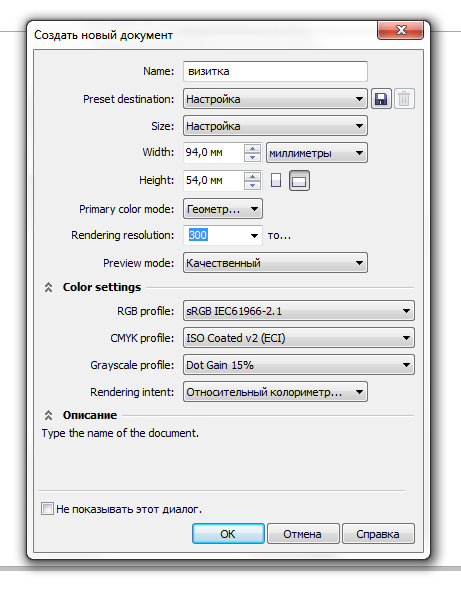The height and width of the screenshot is (590, 461).
Task: Open the миллиметры units dropdown
Action: [x=316, y=153]
